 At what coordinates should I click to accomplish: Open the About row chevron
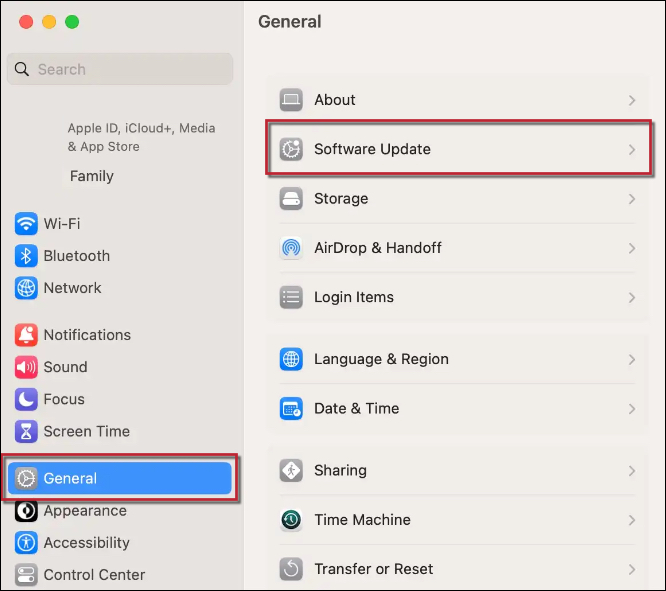tap(632, 100)
